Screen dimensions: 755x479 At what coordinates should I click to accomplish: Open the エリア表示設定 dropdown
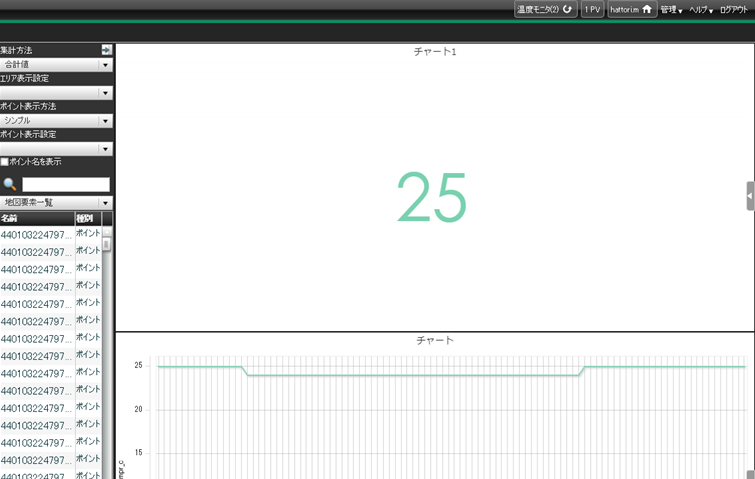coord(56,92)
